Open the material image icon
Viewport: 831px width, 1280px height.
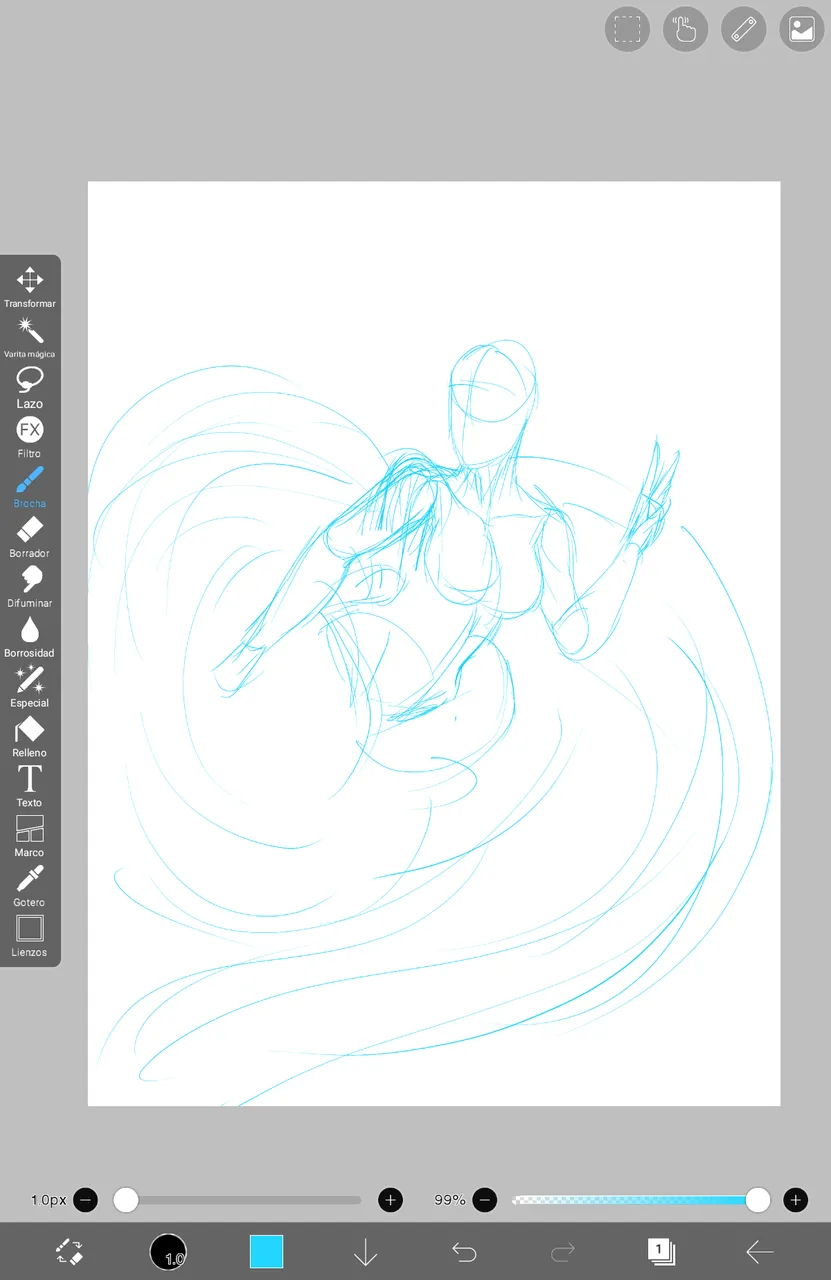[801, 29]
